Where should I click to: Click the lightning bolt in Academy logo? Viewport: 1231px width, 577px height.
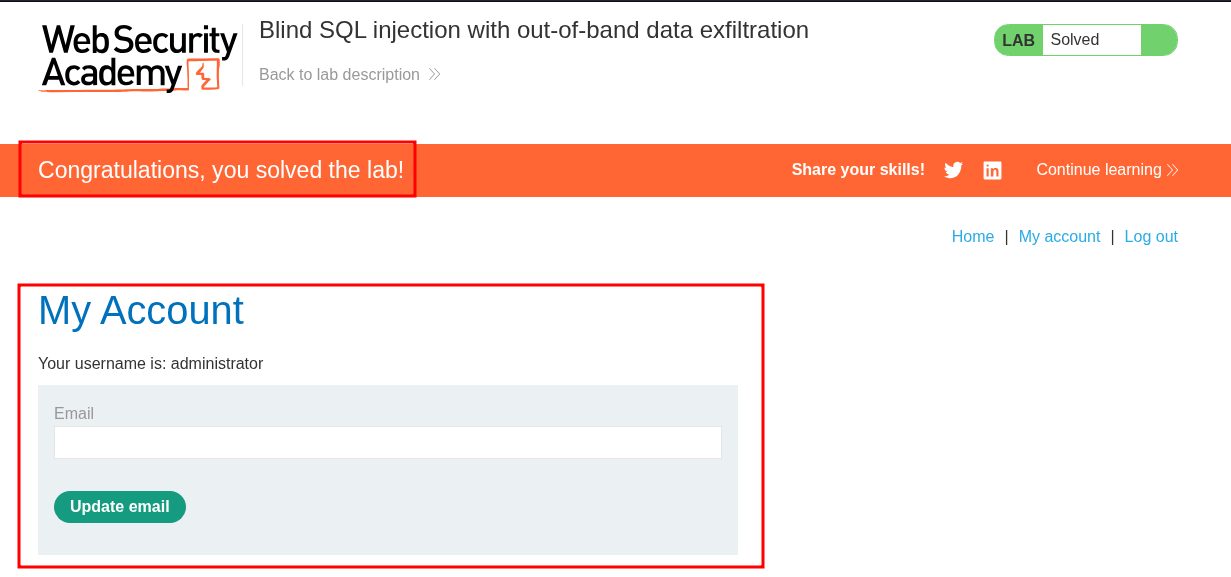point(205,75)
